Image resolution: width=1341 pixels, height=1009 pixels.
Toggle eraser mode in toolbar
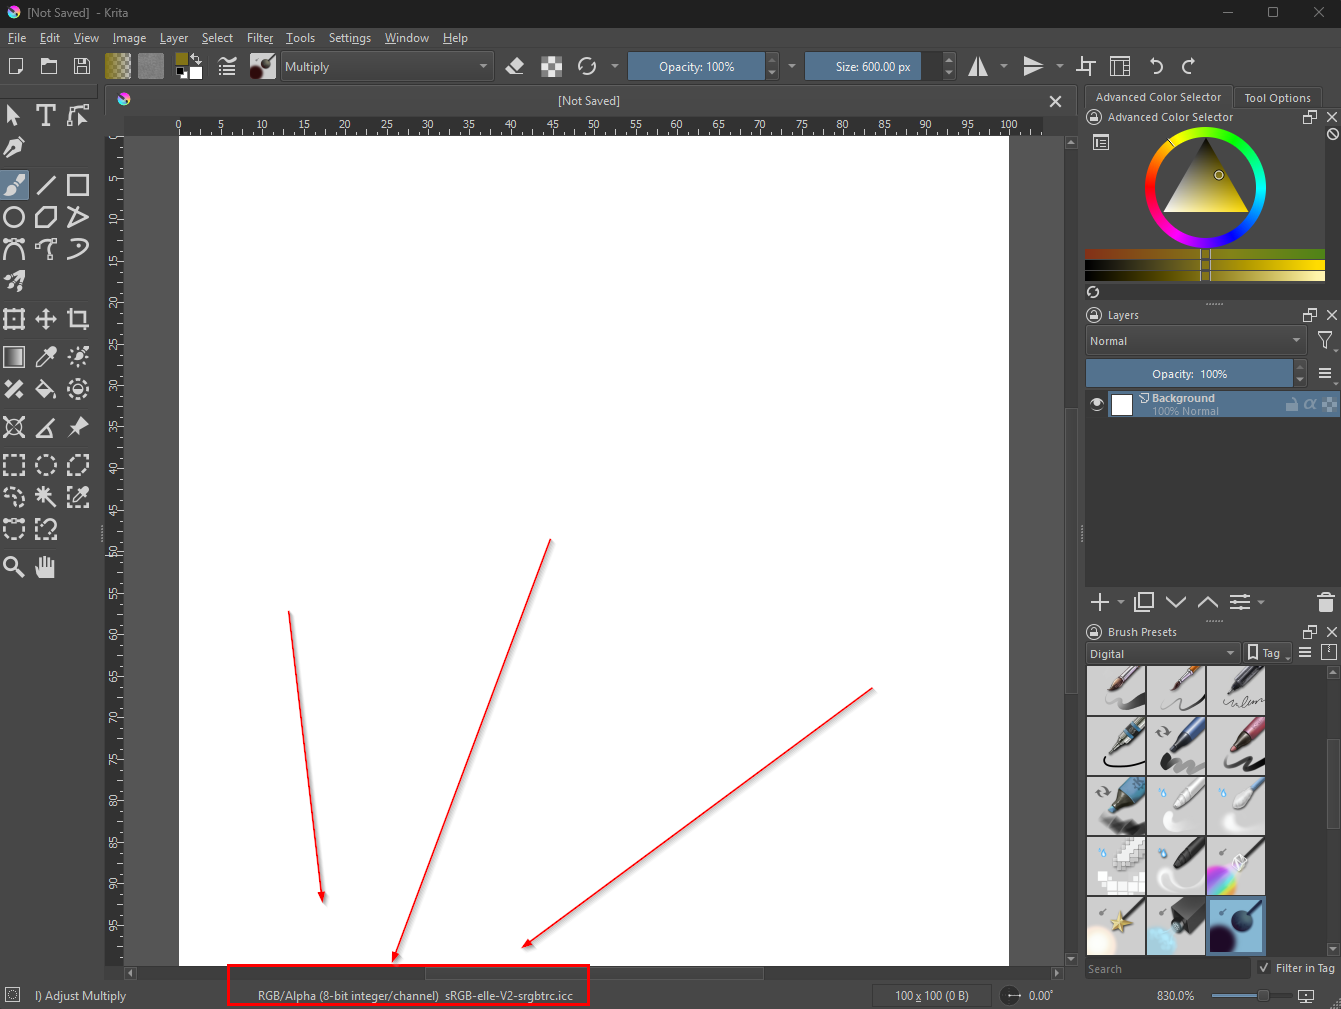click(515, 67)
